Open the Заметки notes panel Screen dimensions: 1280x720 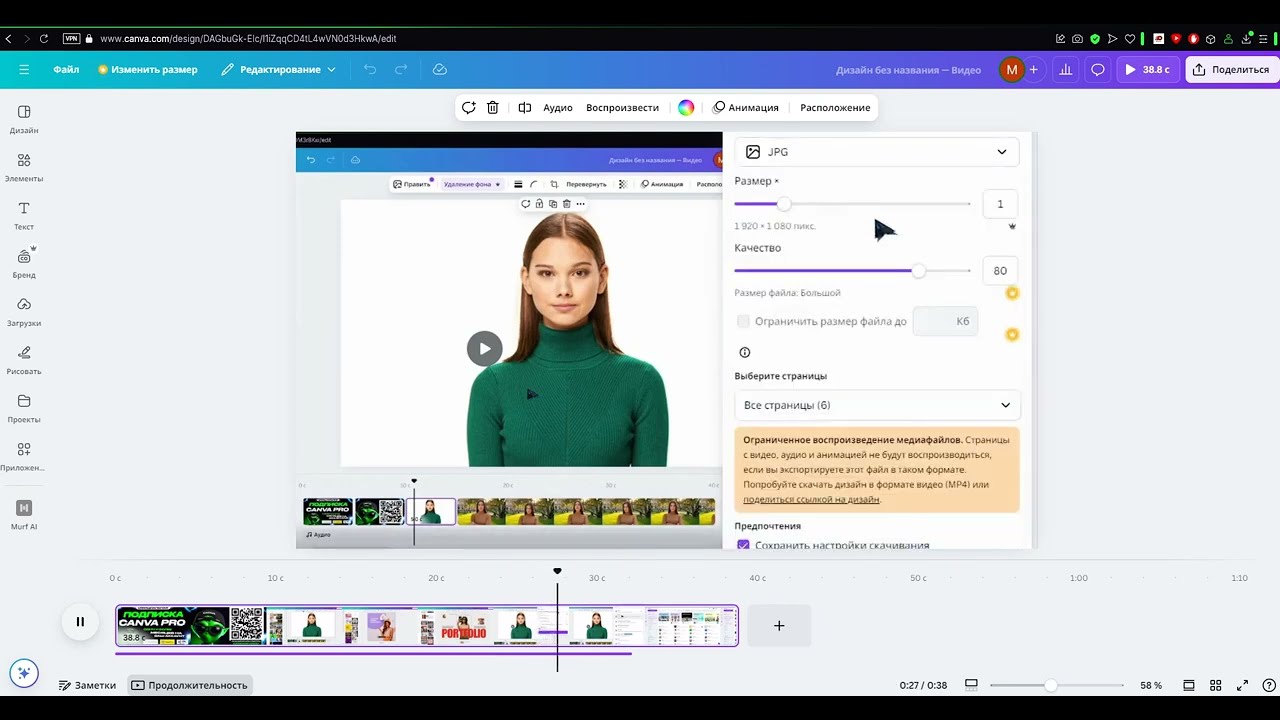click(87, 685)
